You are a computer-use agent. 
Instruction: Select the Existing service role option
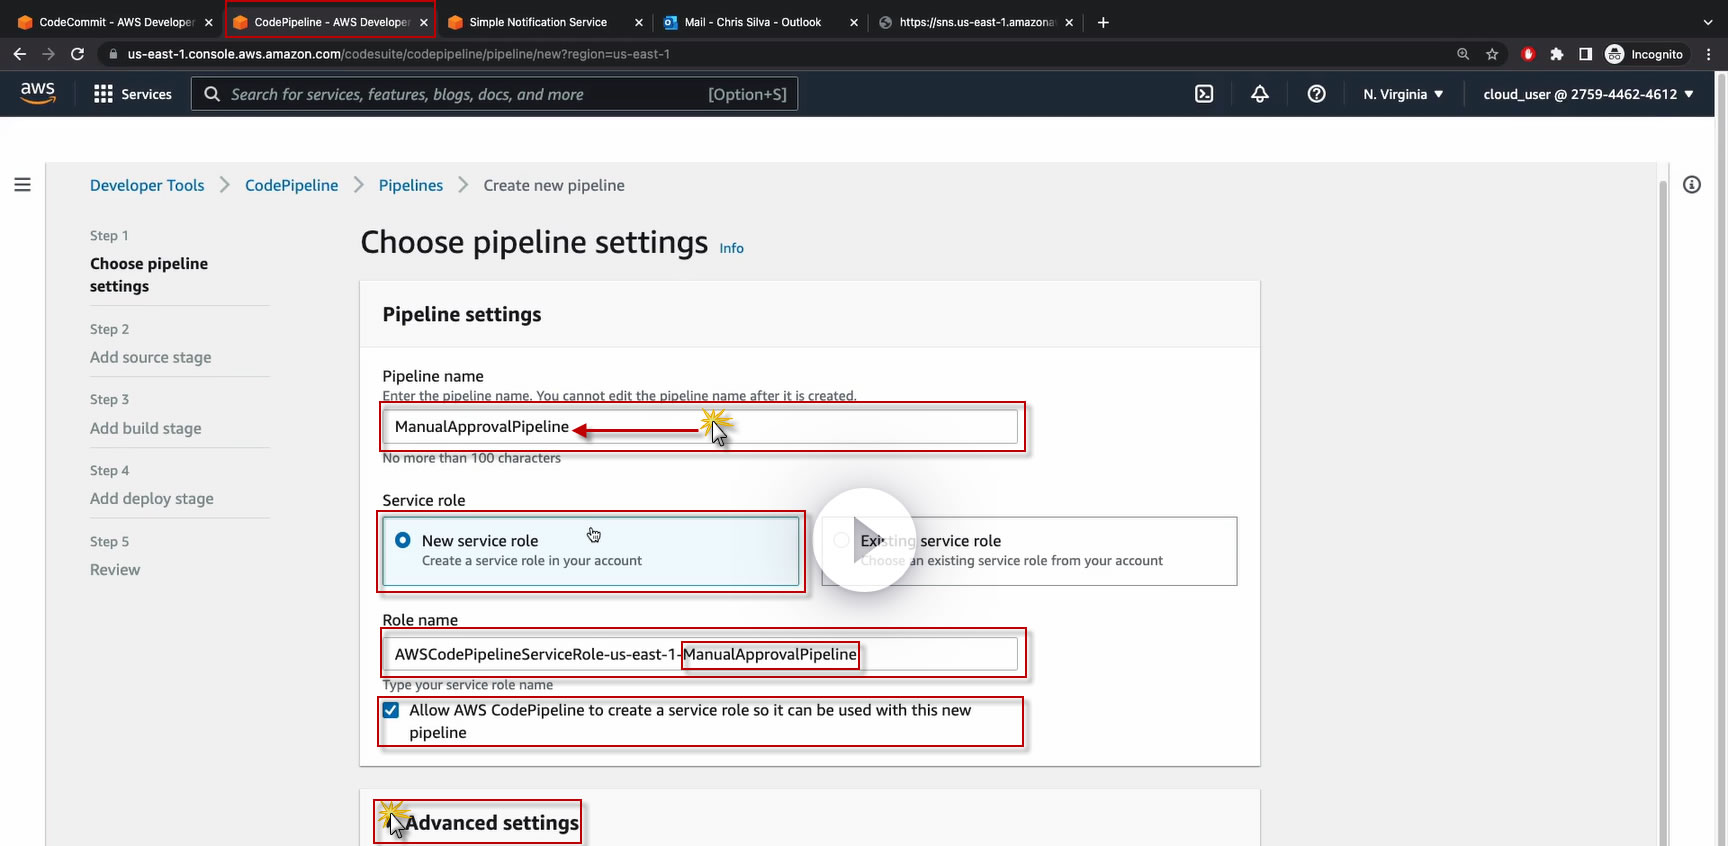pos(1029,551)
